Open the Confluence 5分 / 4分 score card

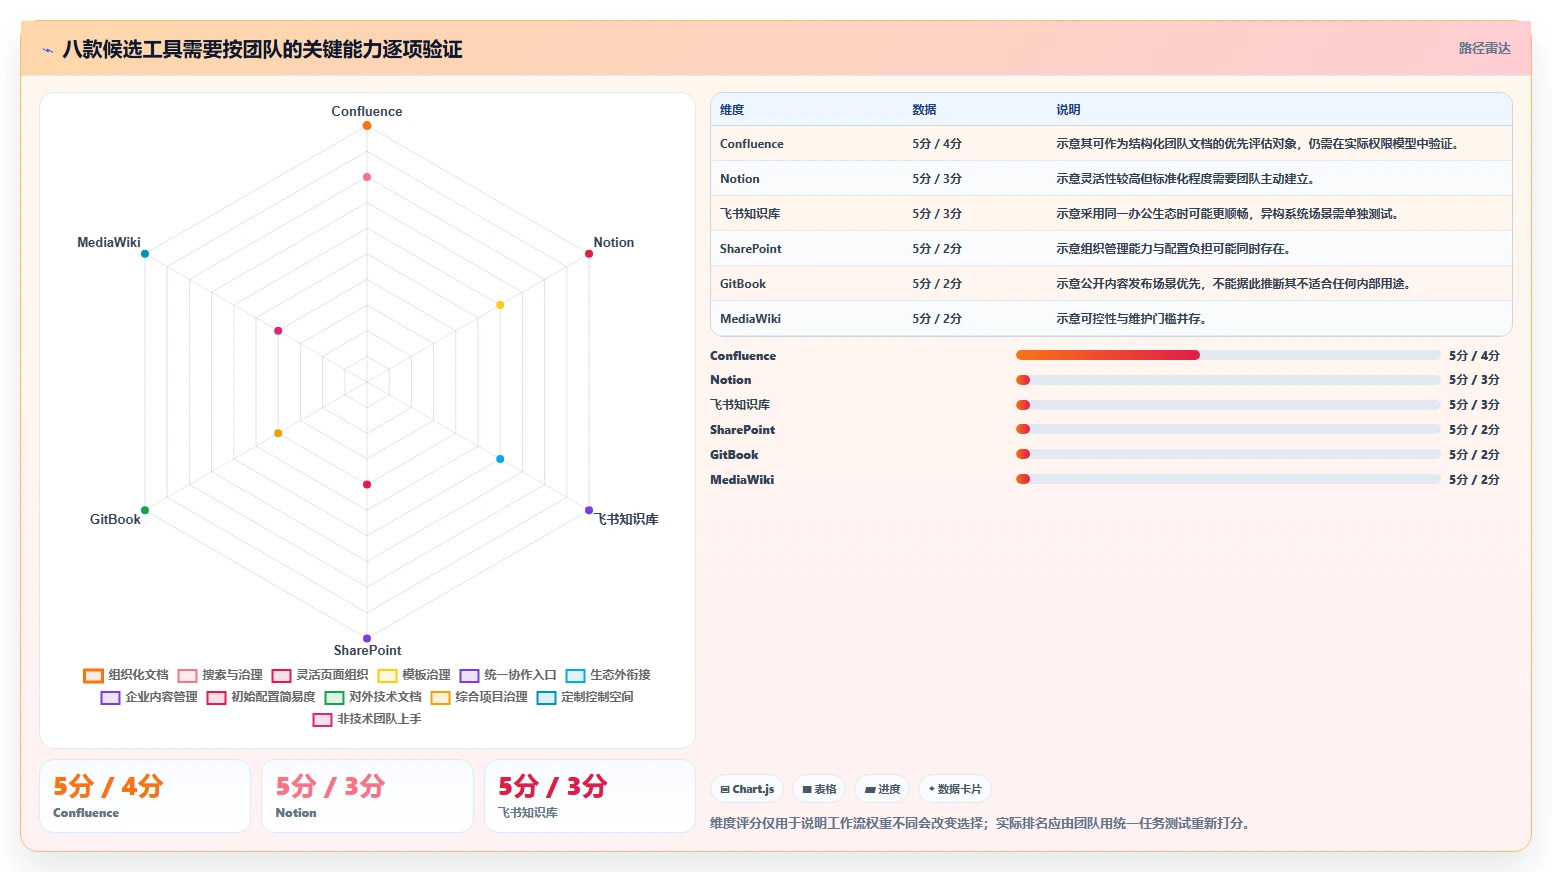coord(145,796)
